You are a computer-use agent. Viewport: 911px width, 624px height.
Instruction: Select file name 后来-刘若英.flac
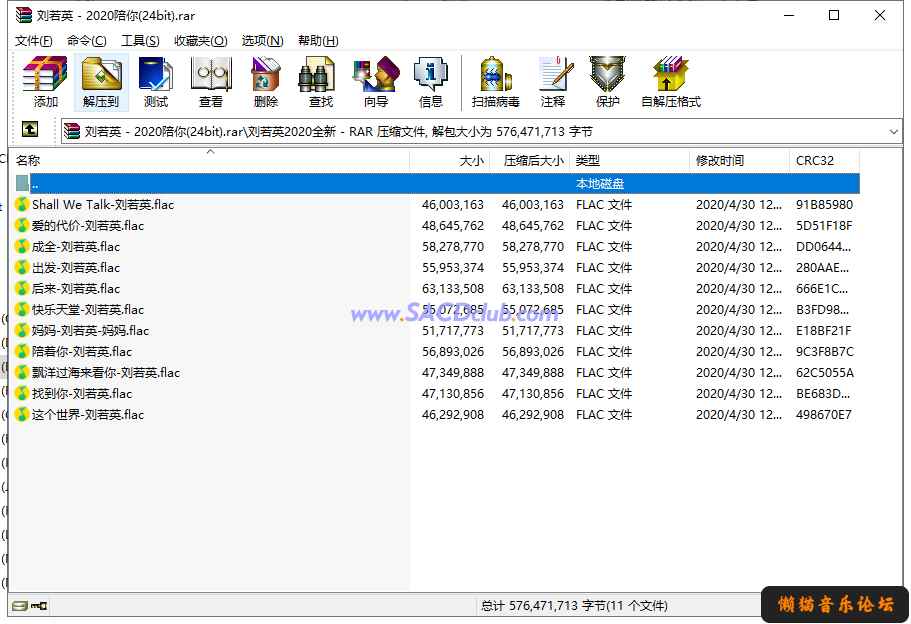pos(76,288)
